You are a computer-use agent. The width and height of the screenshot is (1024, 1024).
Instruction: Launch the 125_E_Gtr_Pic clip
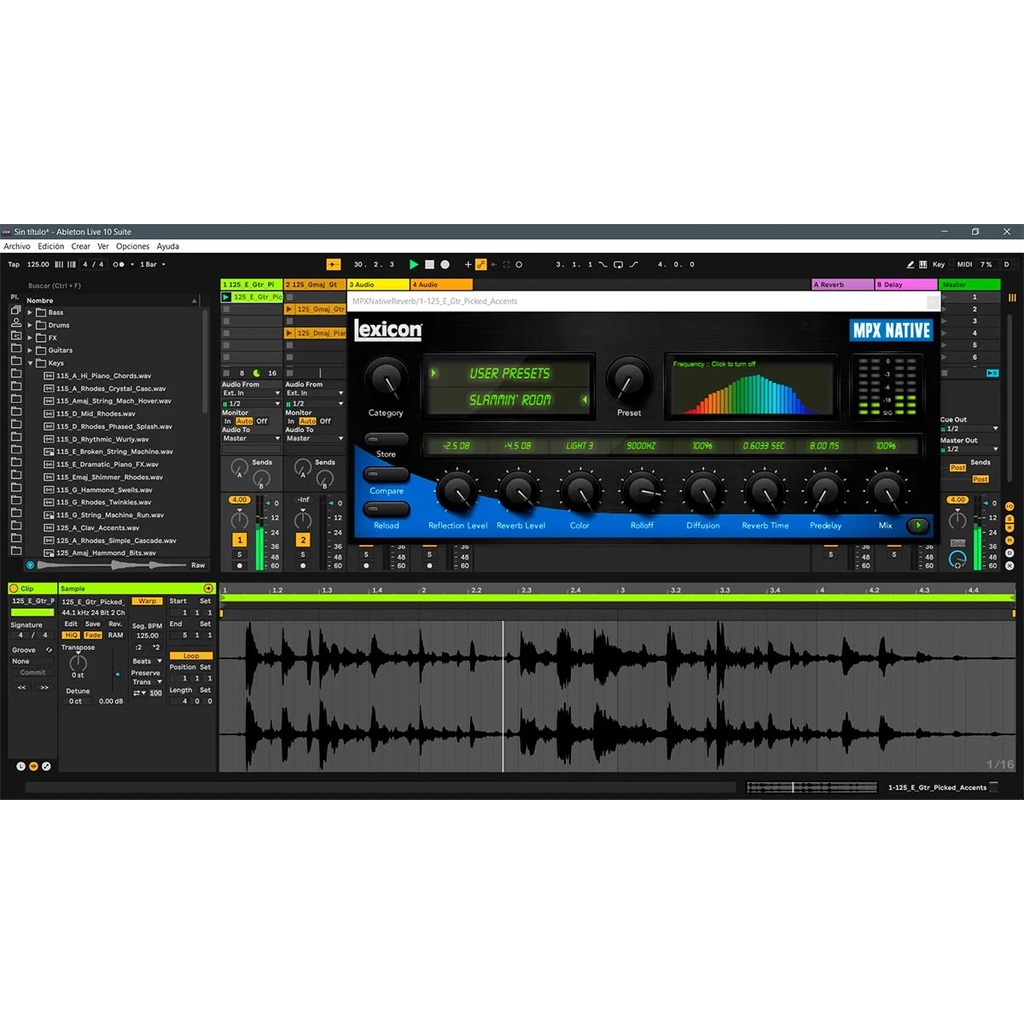(226, 297)
